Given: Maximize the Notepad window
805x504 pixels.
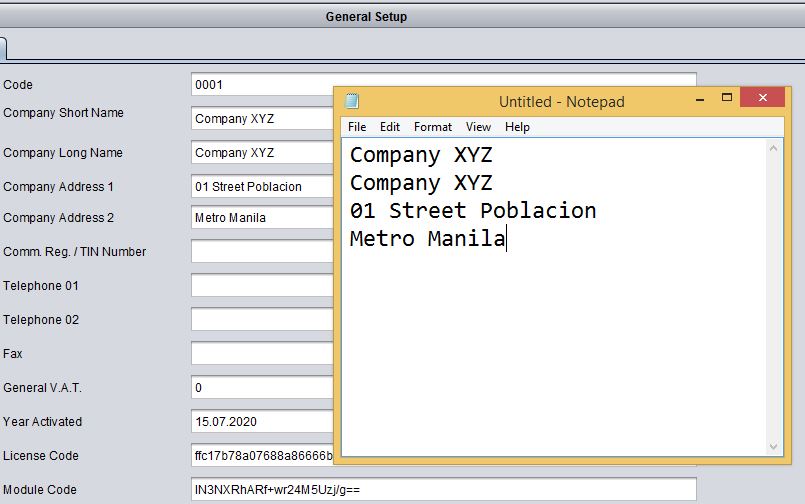Looking at the screenshot, I should 728,98.
